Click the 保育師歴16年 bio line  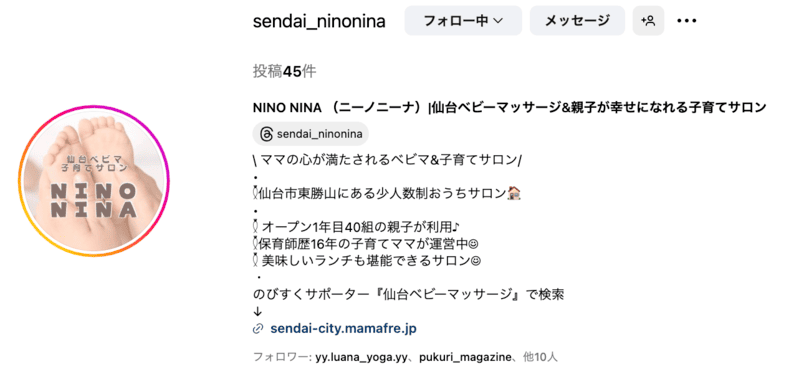coord(366,244)
